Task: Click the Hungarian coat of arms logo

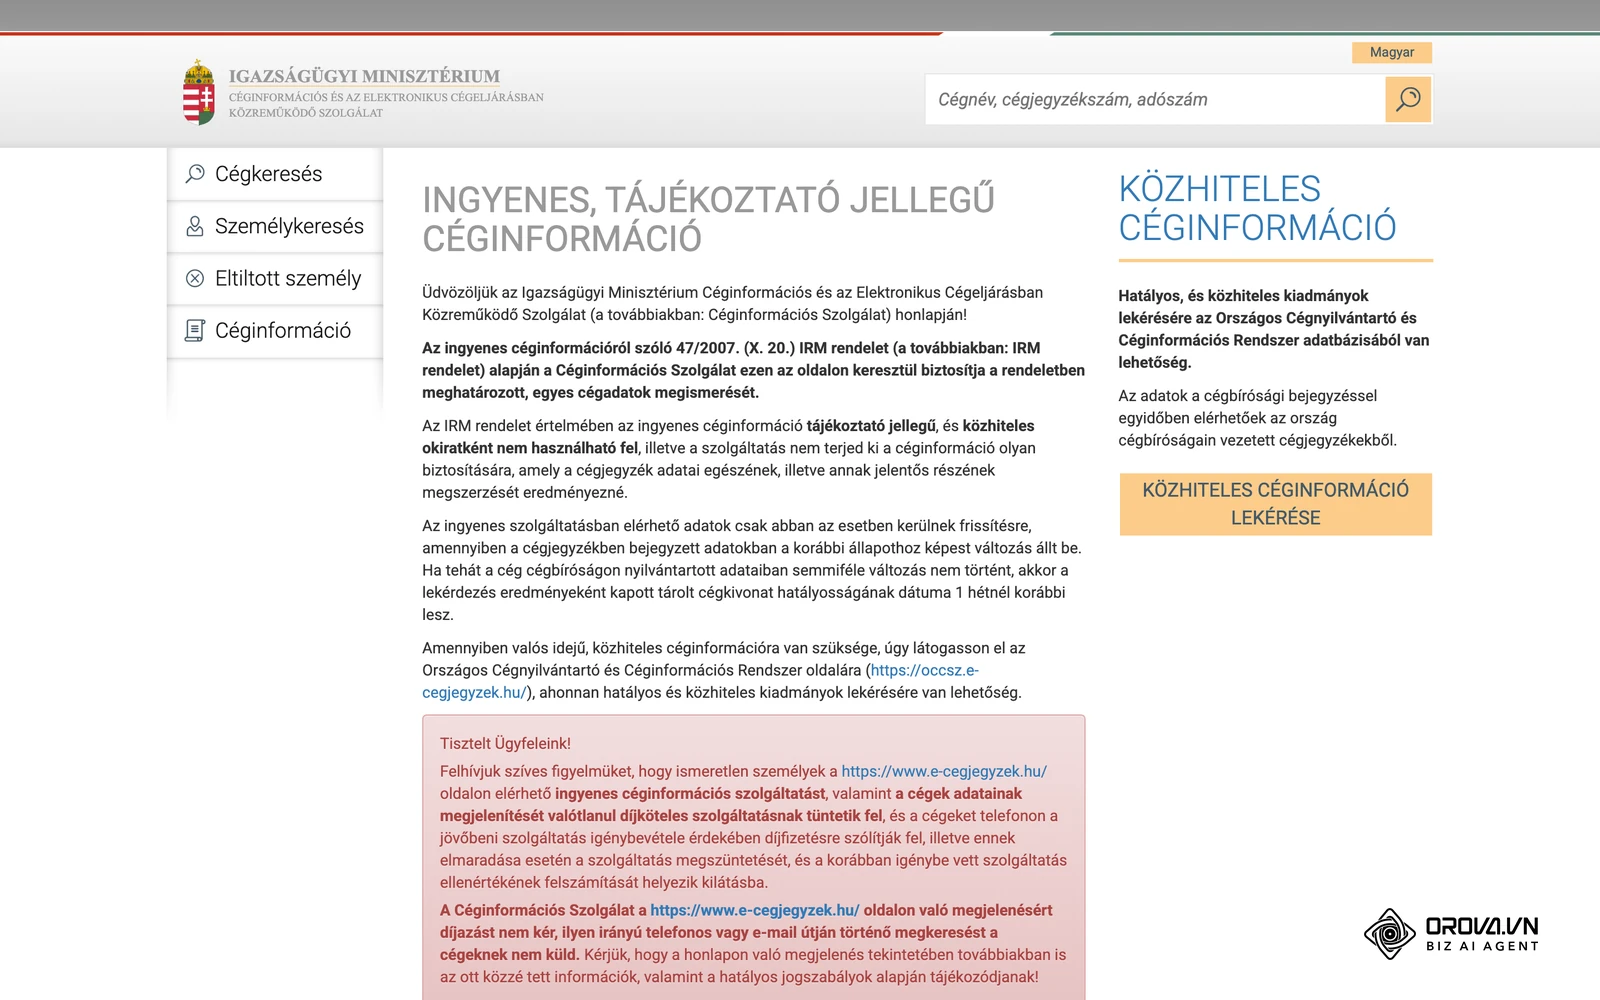Action: (x=199, y=92)
